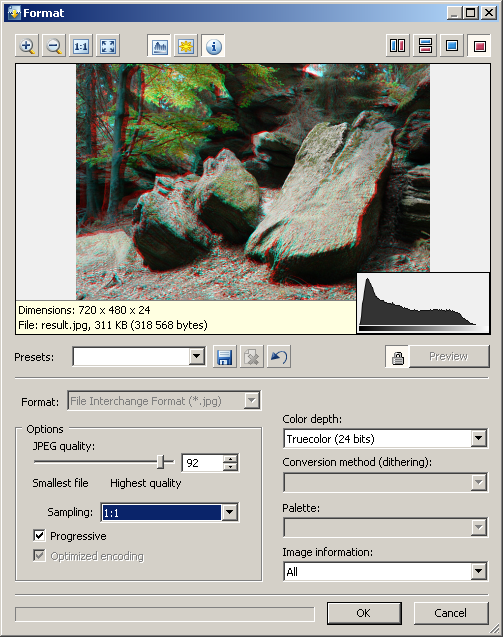
Task: Open the Color depth Truecolor dropdown
Action: coord(385,438)
